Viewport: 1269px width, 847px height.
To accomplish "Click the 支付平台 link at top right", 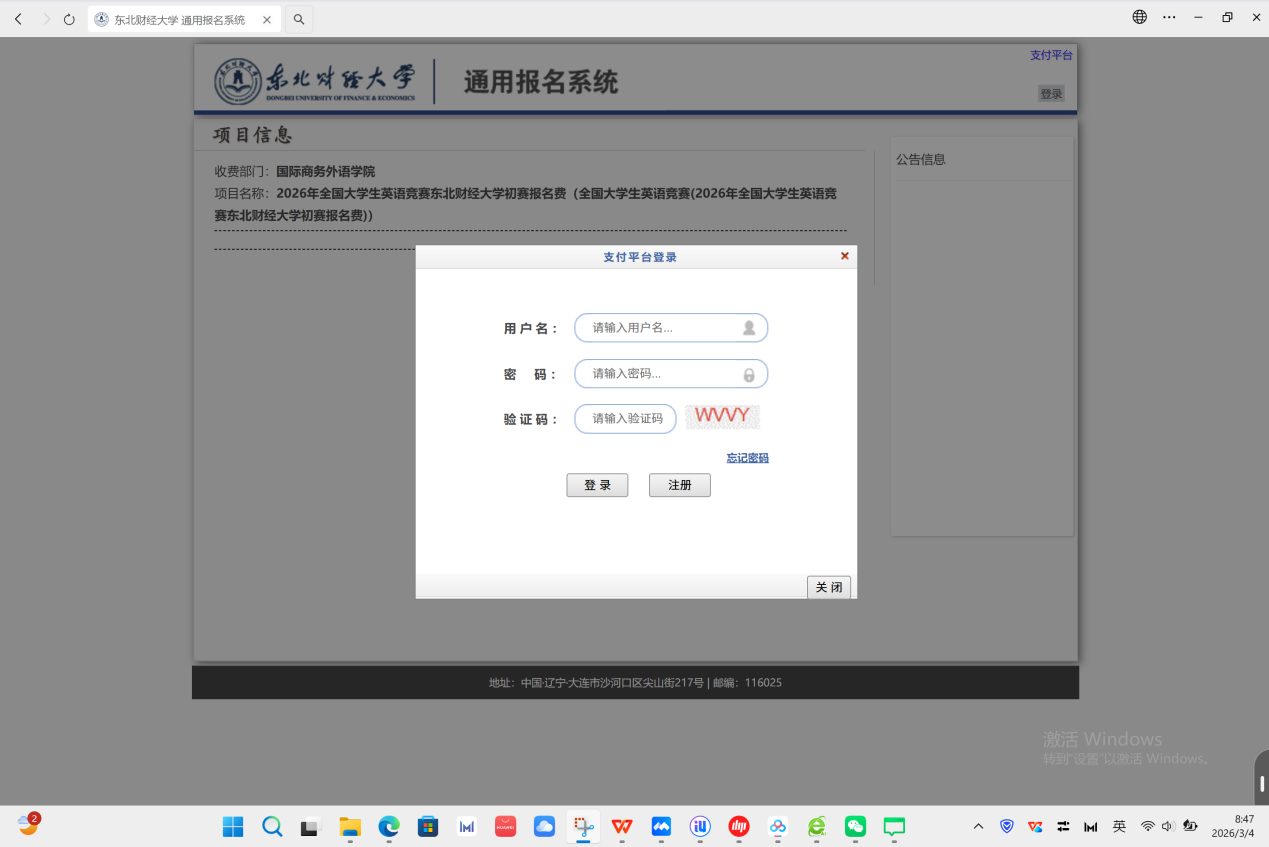I will [x=1051, y=55].
